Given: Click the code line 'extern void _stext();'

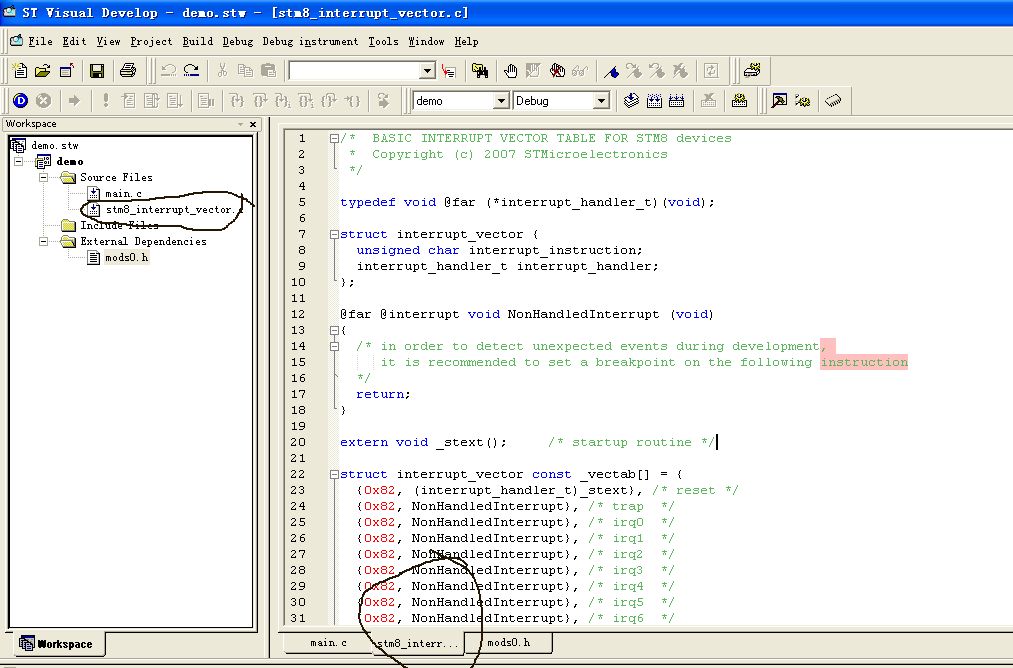Looking at the screenshot, I should (423, 442).
